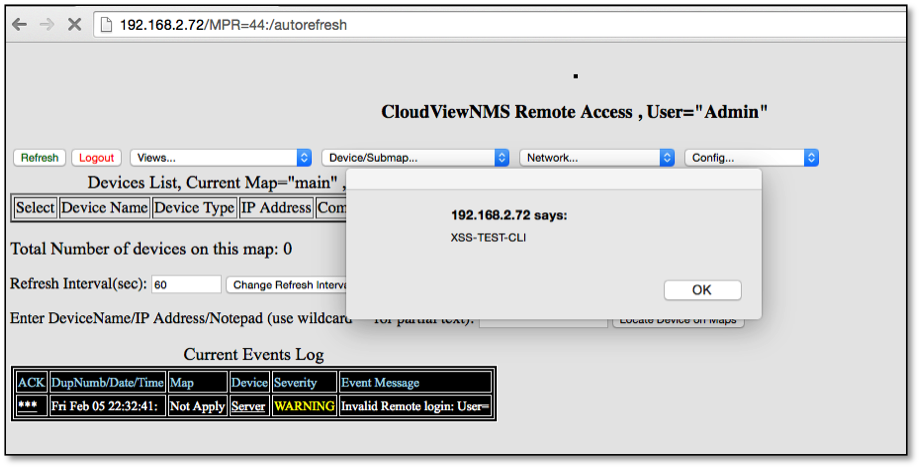The height and width of the screenshot is (469, 921).
Task: Open the Server device link
Action: pyautogui.click(x=249, y=407)
